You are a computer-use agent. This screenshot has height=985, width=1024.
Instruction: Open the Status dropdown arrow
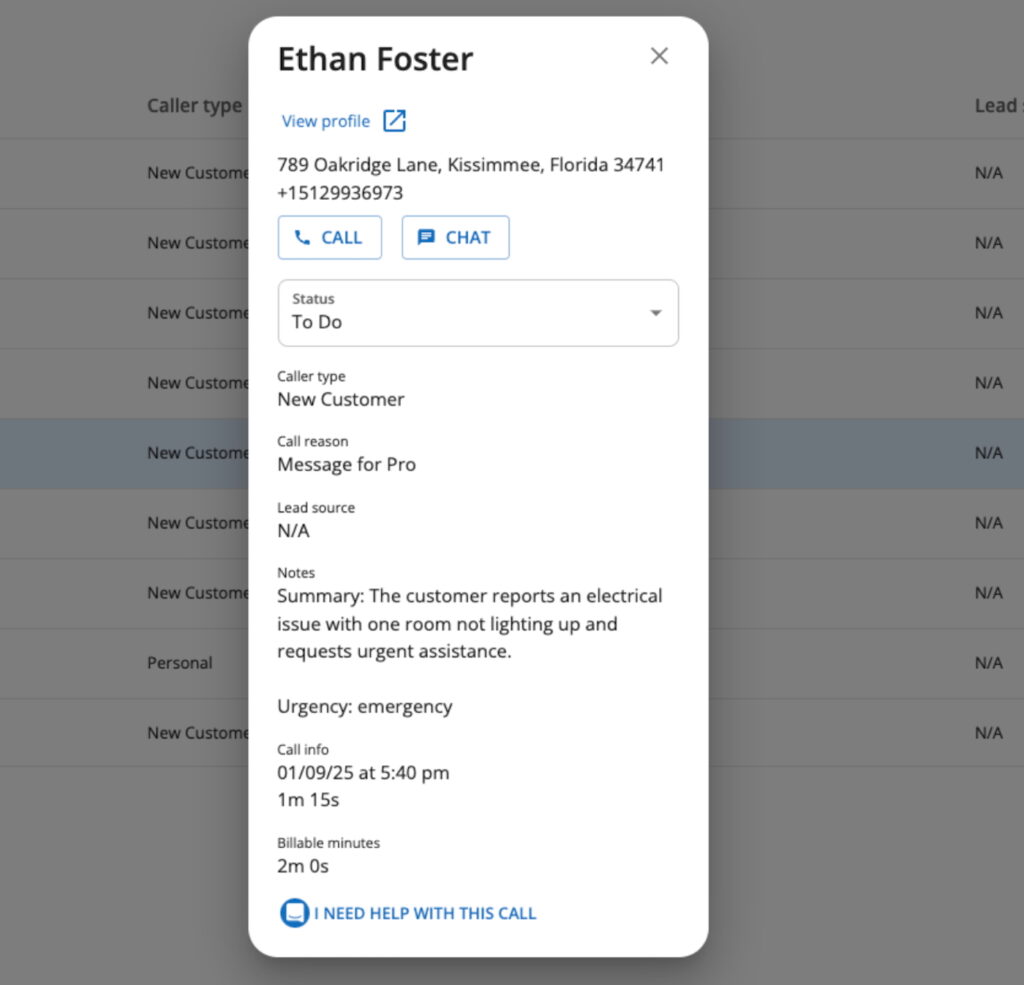point(656,313)
